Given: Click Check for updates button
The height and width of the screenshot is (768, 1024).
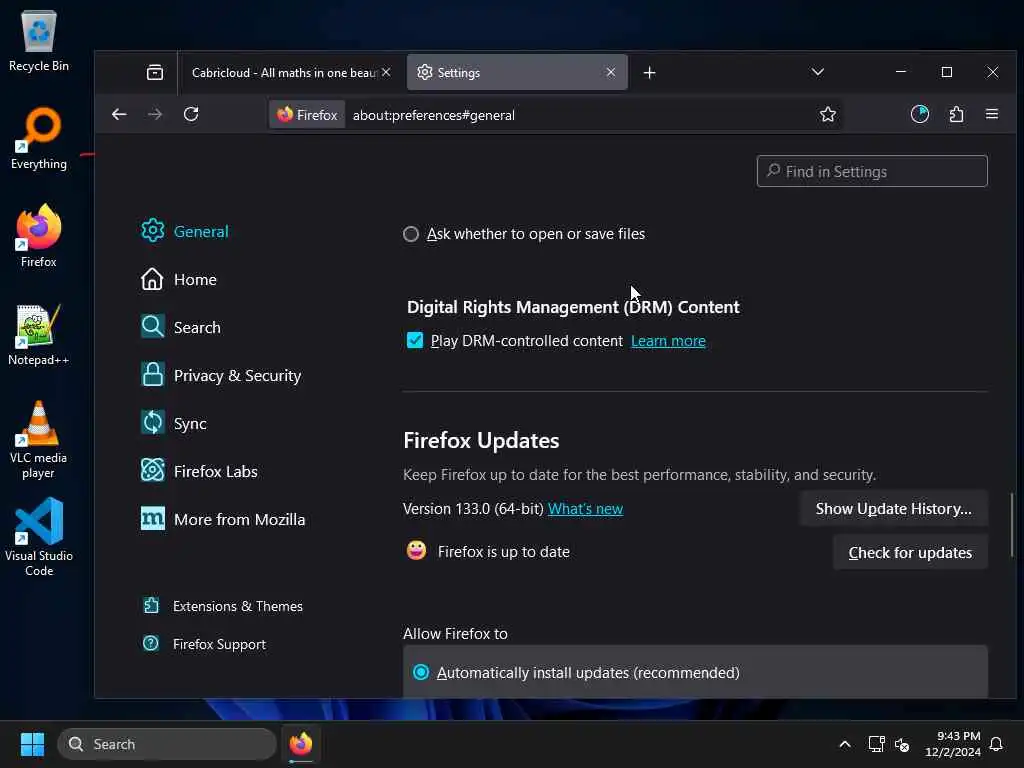Looking at the screenshot, I should (x=910, y=552).
